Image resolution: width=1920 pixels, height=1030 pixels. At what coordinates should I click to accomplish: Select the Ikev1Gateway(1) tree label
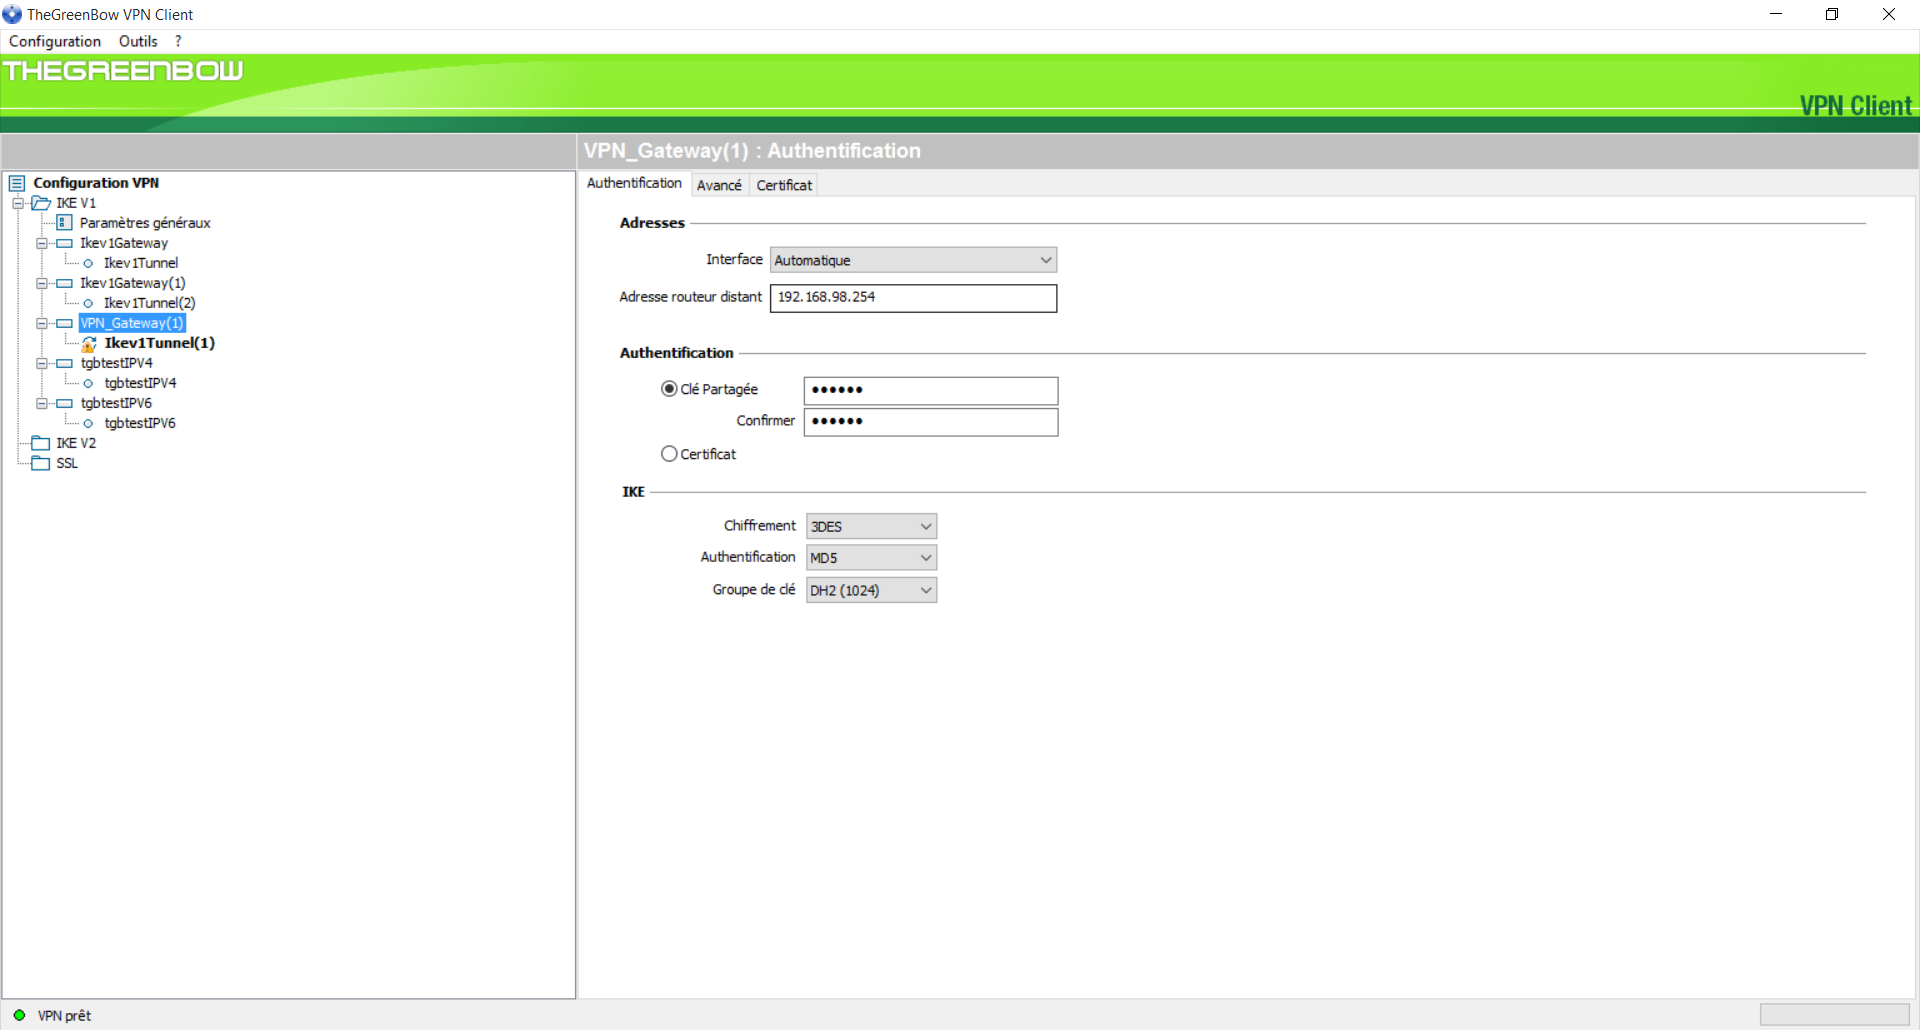point(133,283)
